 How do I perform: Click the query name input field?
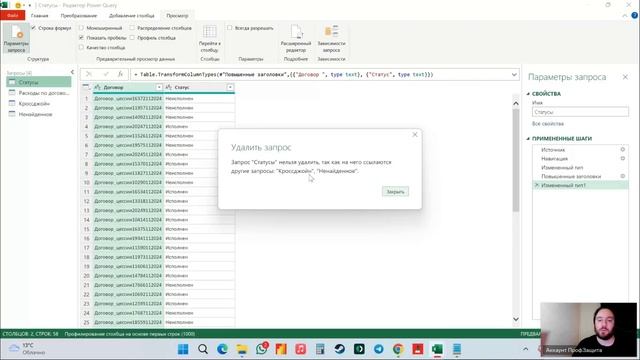[x=580, y=112]
